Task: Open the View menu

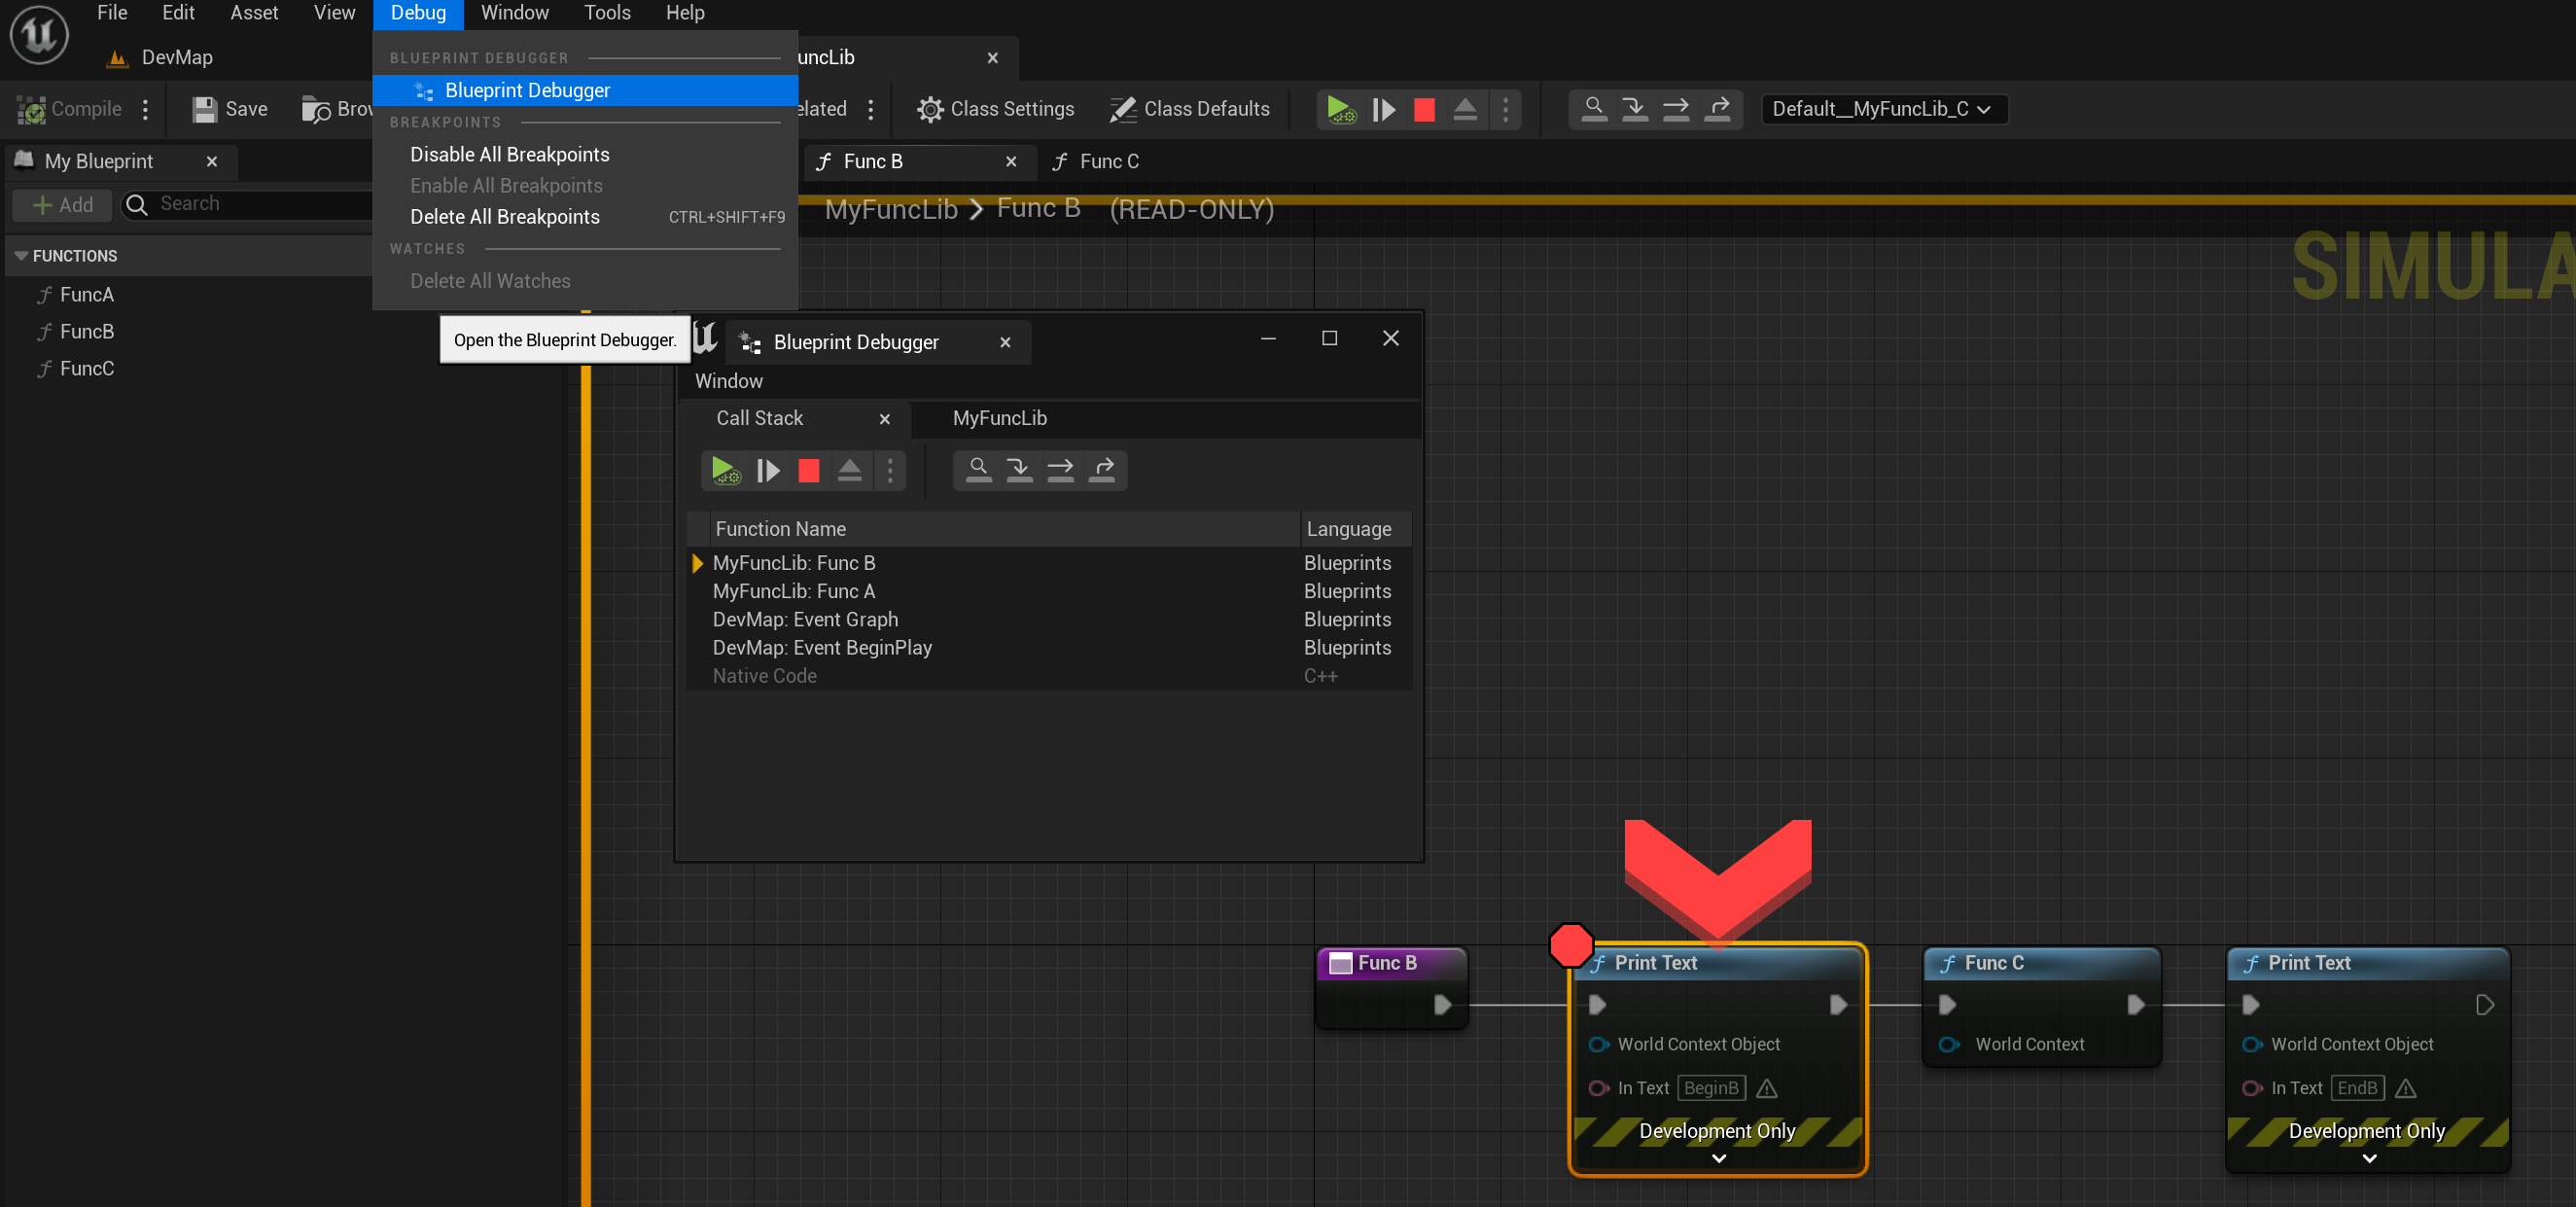Action: (334, 13)
